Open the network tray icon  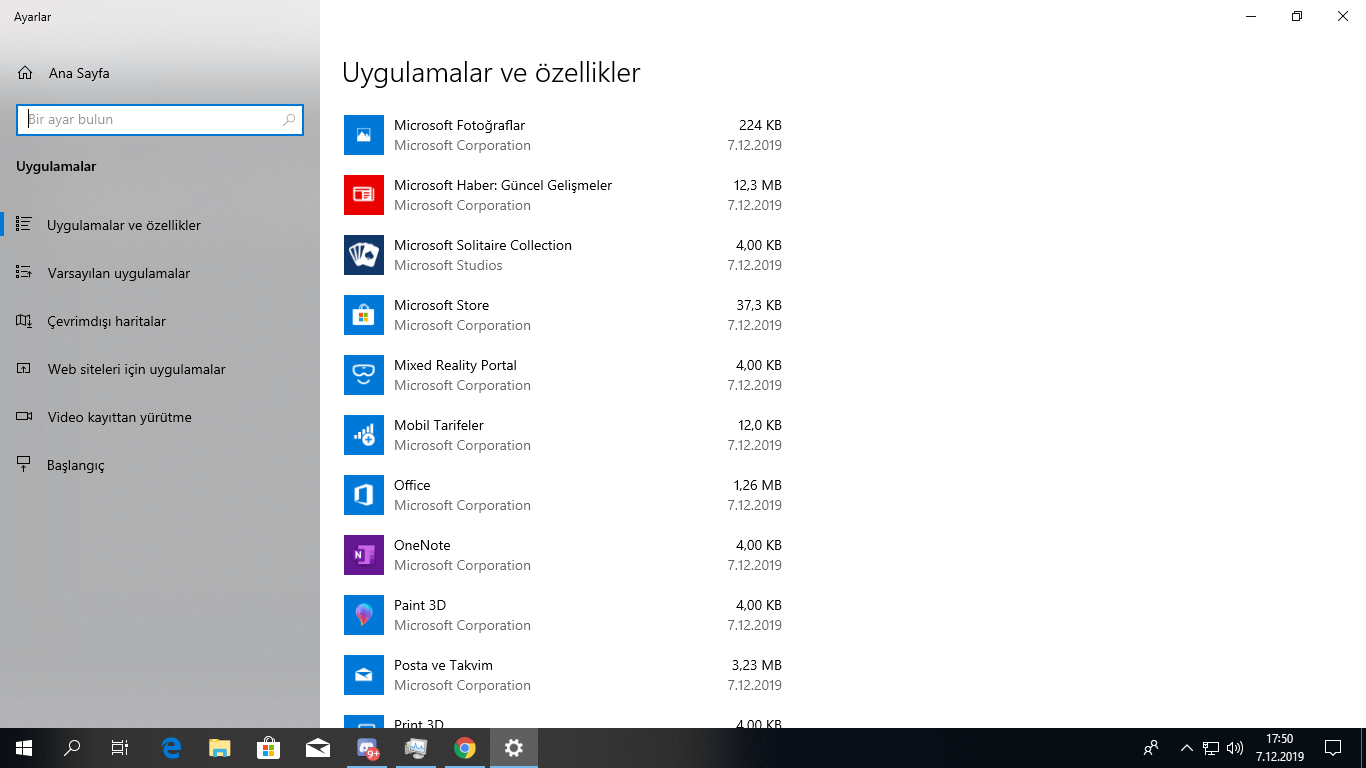click(1211, 748)
